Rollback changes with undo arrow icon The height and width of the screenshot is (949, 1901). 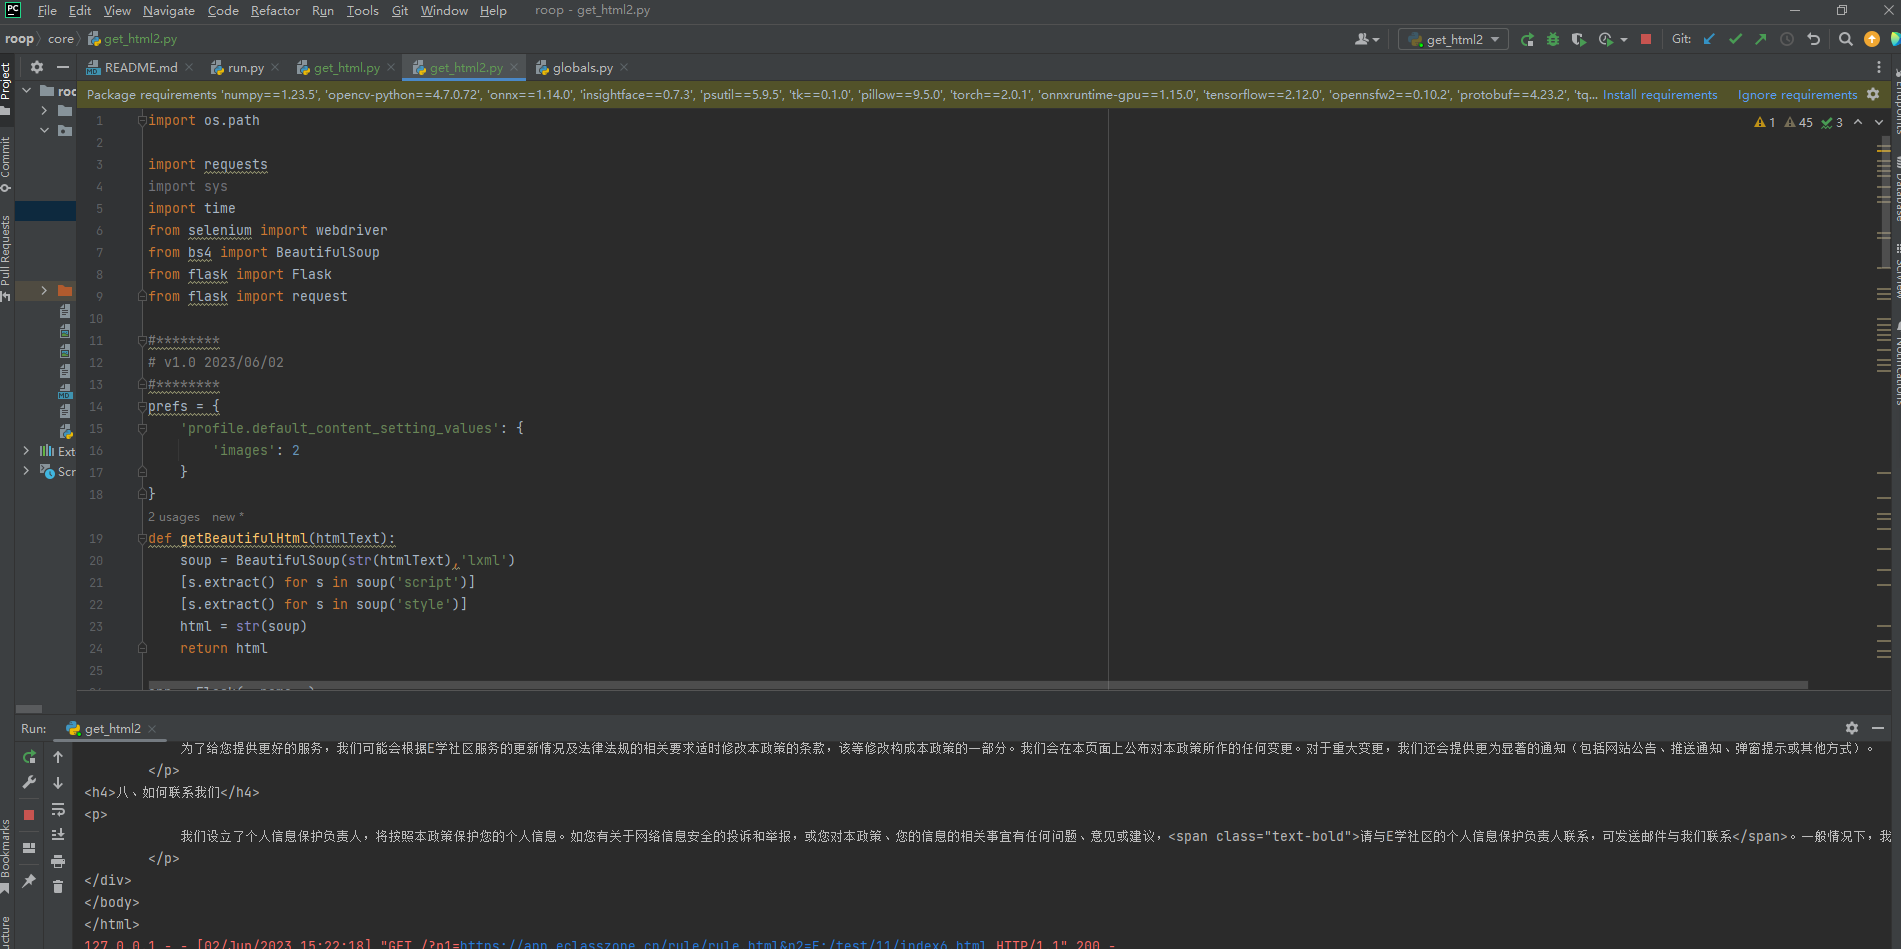(1813, 39)
